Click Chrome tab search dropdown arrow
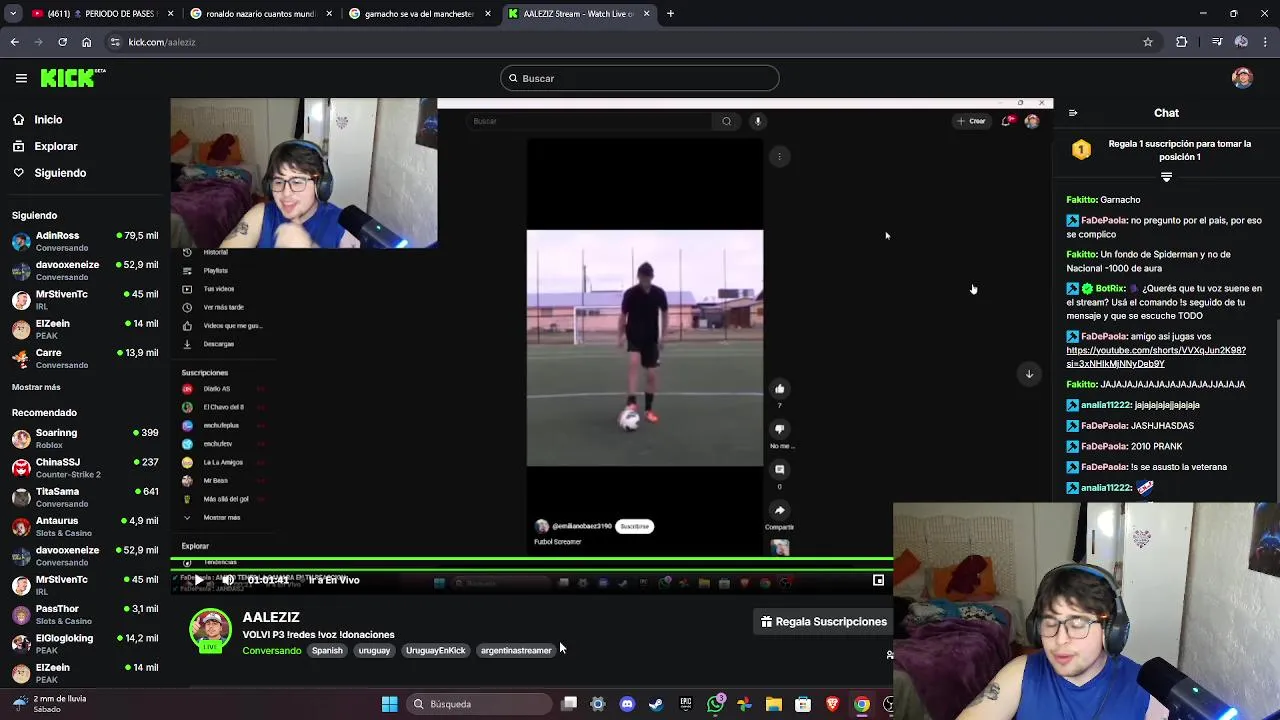 tap(14, 14)
